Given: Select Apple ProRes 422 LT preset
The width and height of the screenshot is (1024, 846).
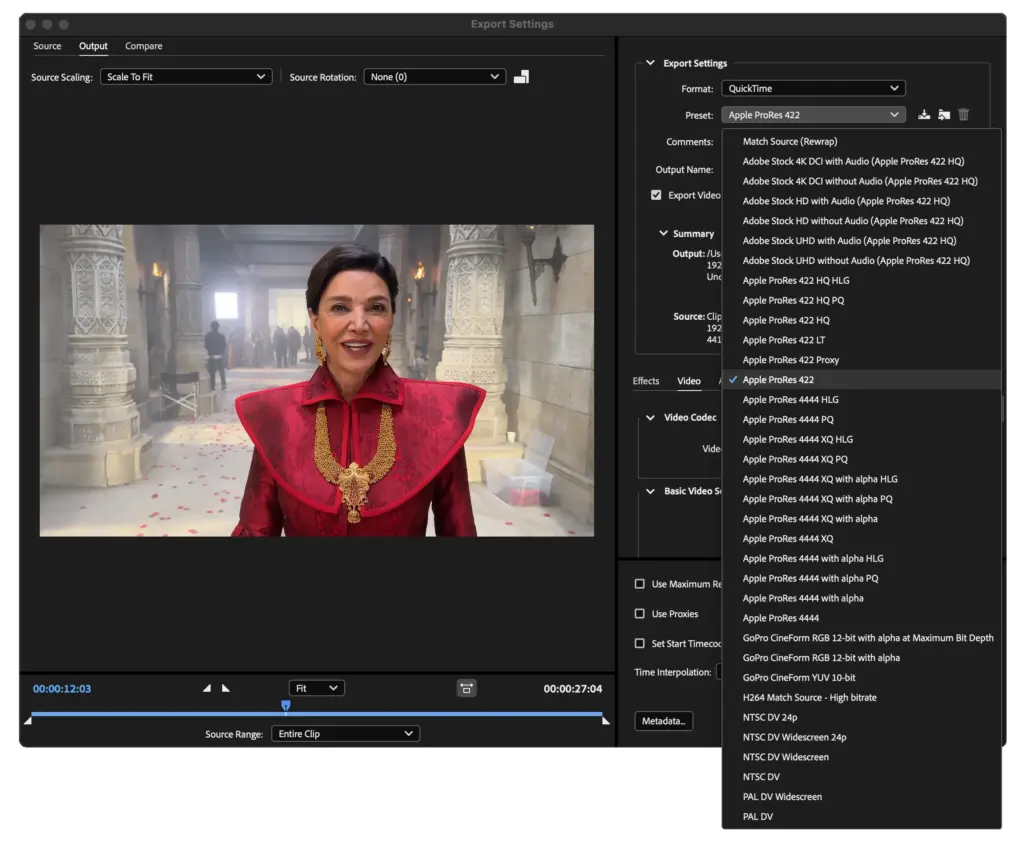Looking at the screenshot, I should (x=861, y=340).
